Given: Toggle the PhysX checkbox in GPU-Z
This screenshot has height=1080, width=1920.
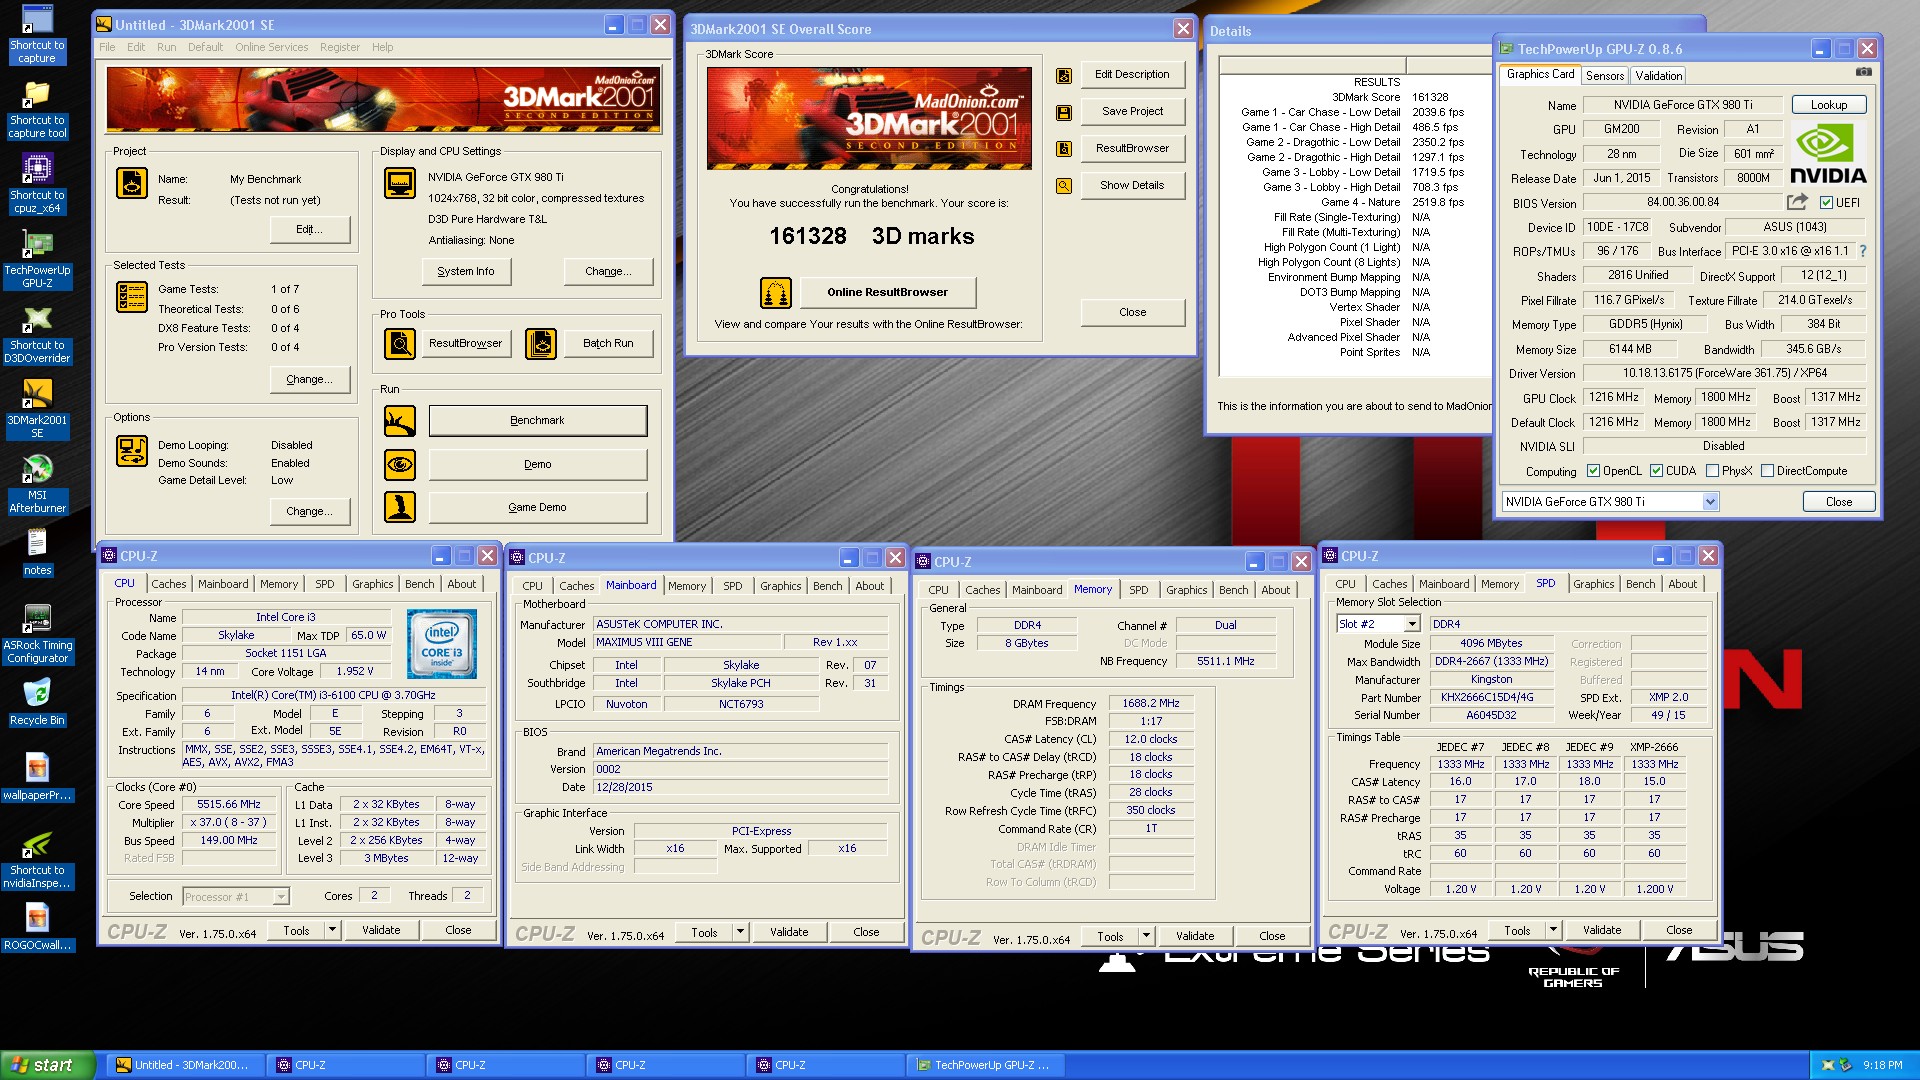Looking at the screenshot, I should click(1712, 471).
